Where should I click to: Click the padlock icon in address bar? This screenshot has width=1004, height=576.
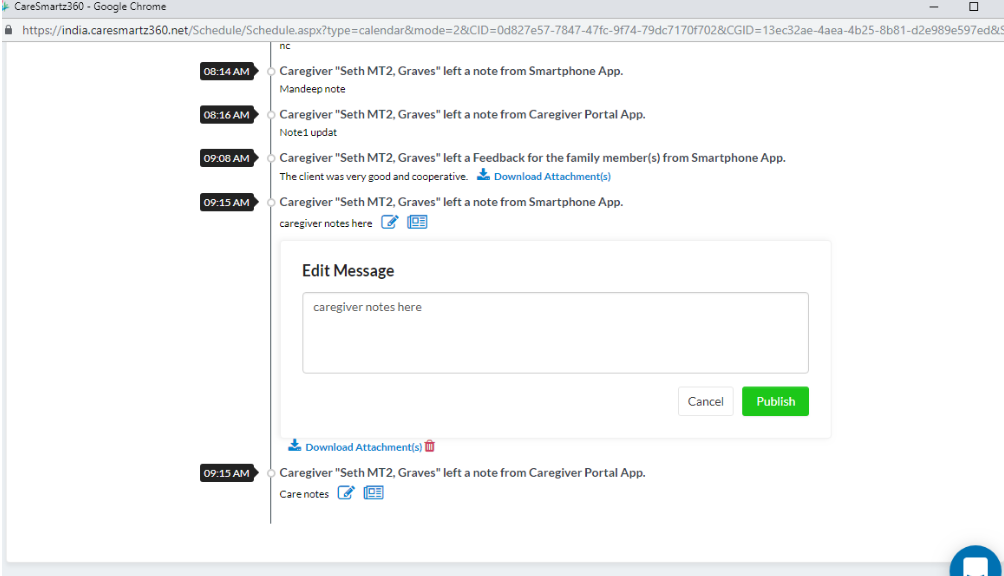[x=9, y=30]
